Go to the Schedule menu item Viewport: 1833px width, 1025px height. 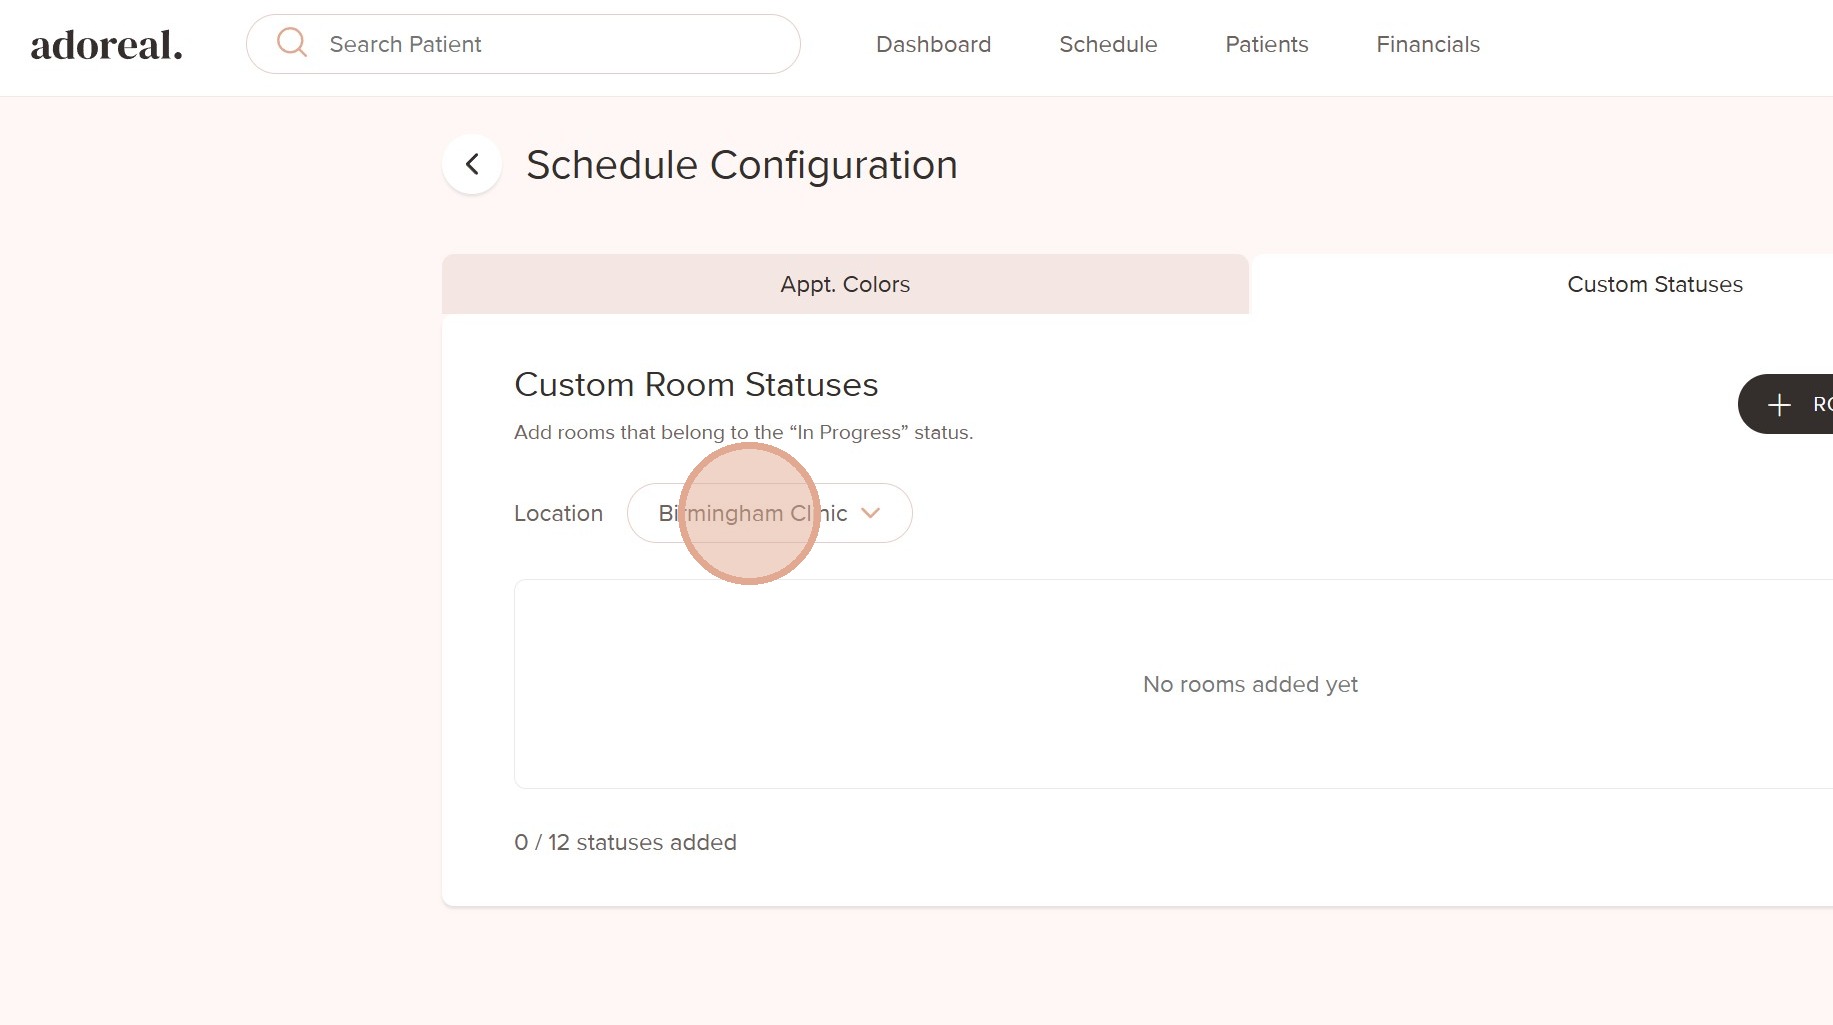pos(1108,44)
